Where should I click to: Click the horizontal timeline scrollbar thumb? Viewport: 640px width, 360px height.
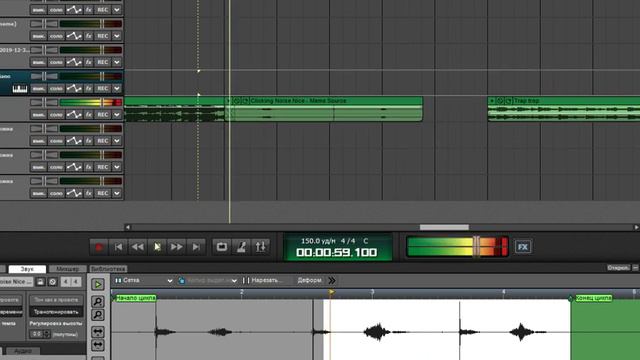[444, 227]
